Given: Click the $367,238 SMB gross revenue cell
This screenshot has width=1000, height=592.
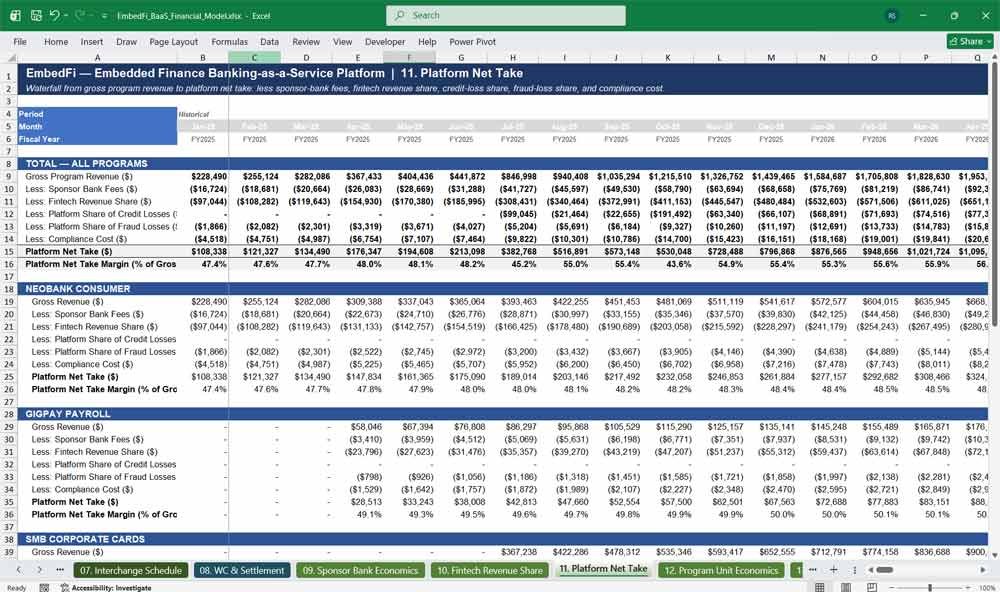Looking at the screenshot, I should (x=513, y=552).
